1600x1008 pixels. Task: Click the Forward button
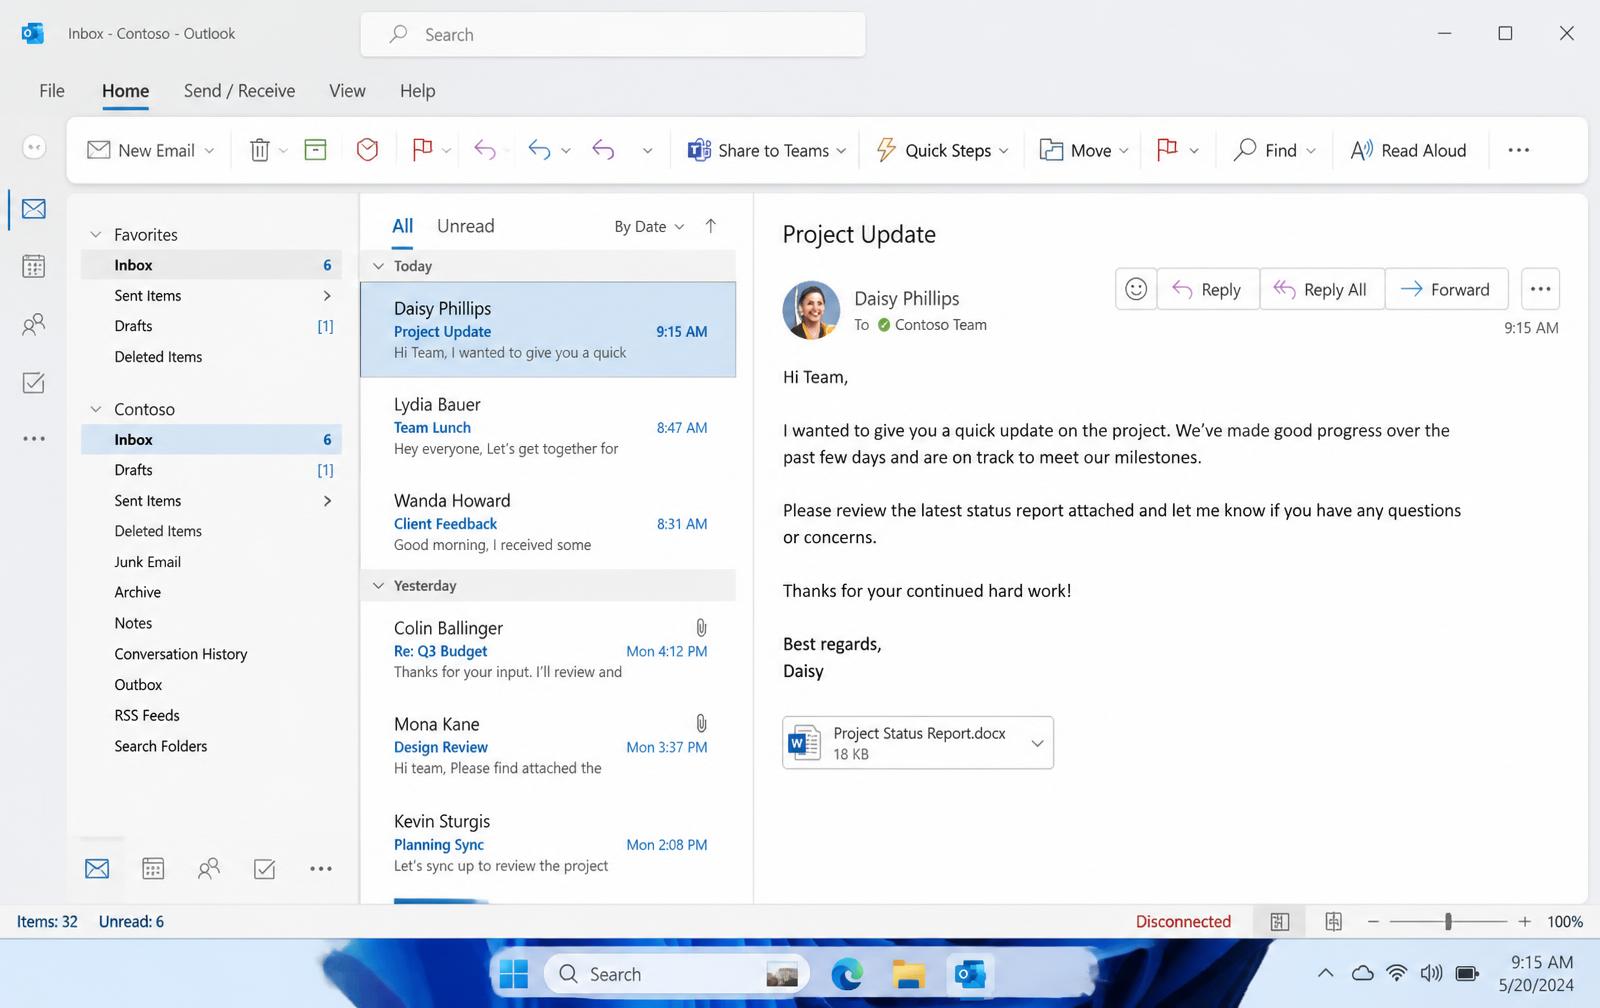(1445, 289)
